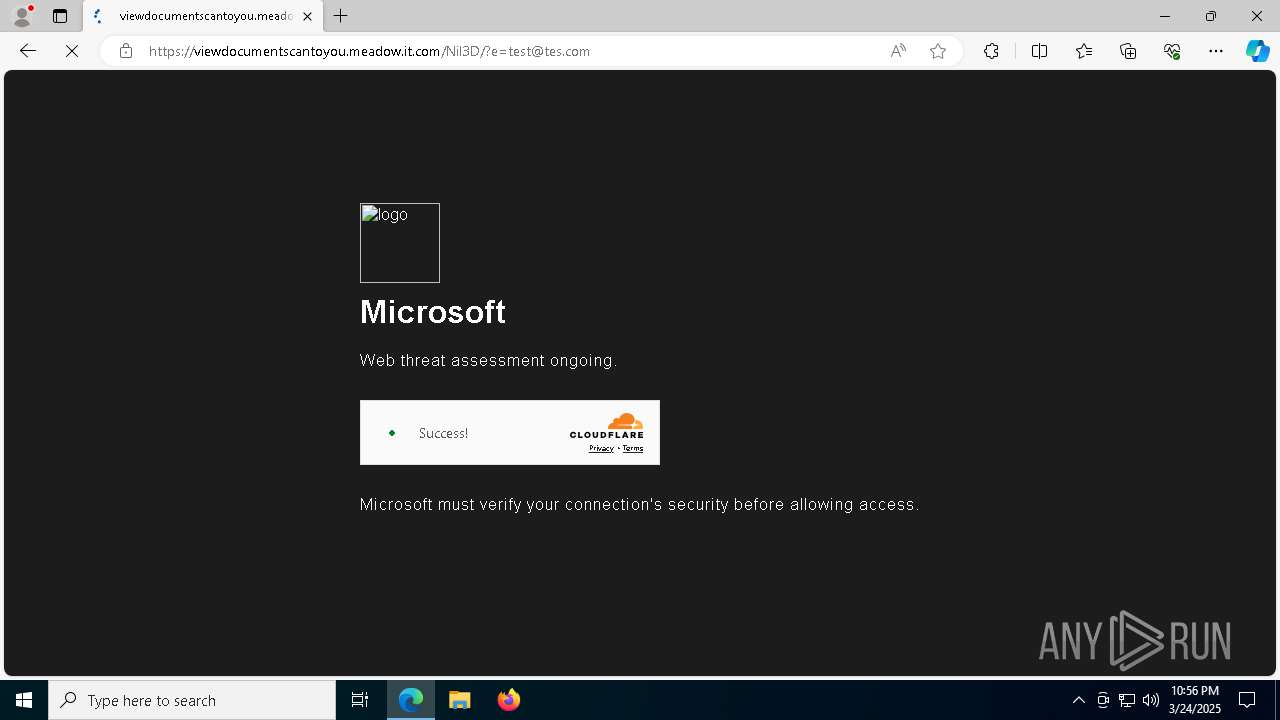
Task: Open a new tab with plus button
Action: tap(341, 16)
